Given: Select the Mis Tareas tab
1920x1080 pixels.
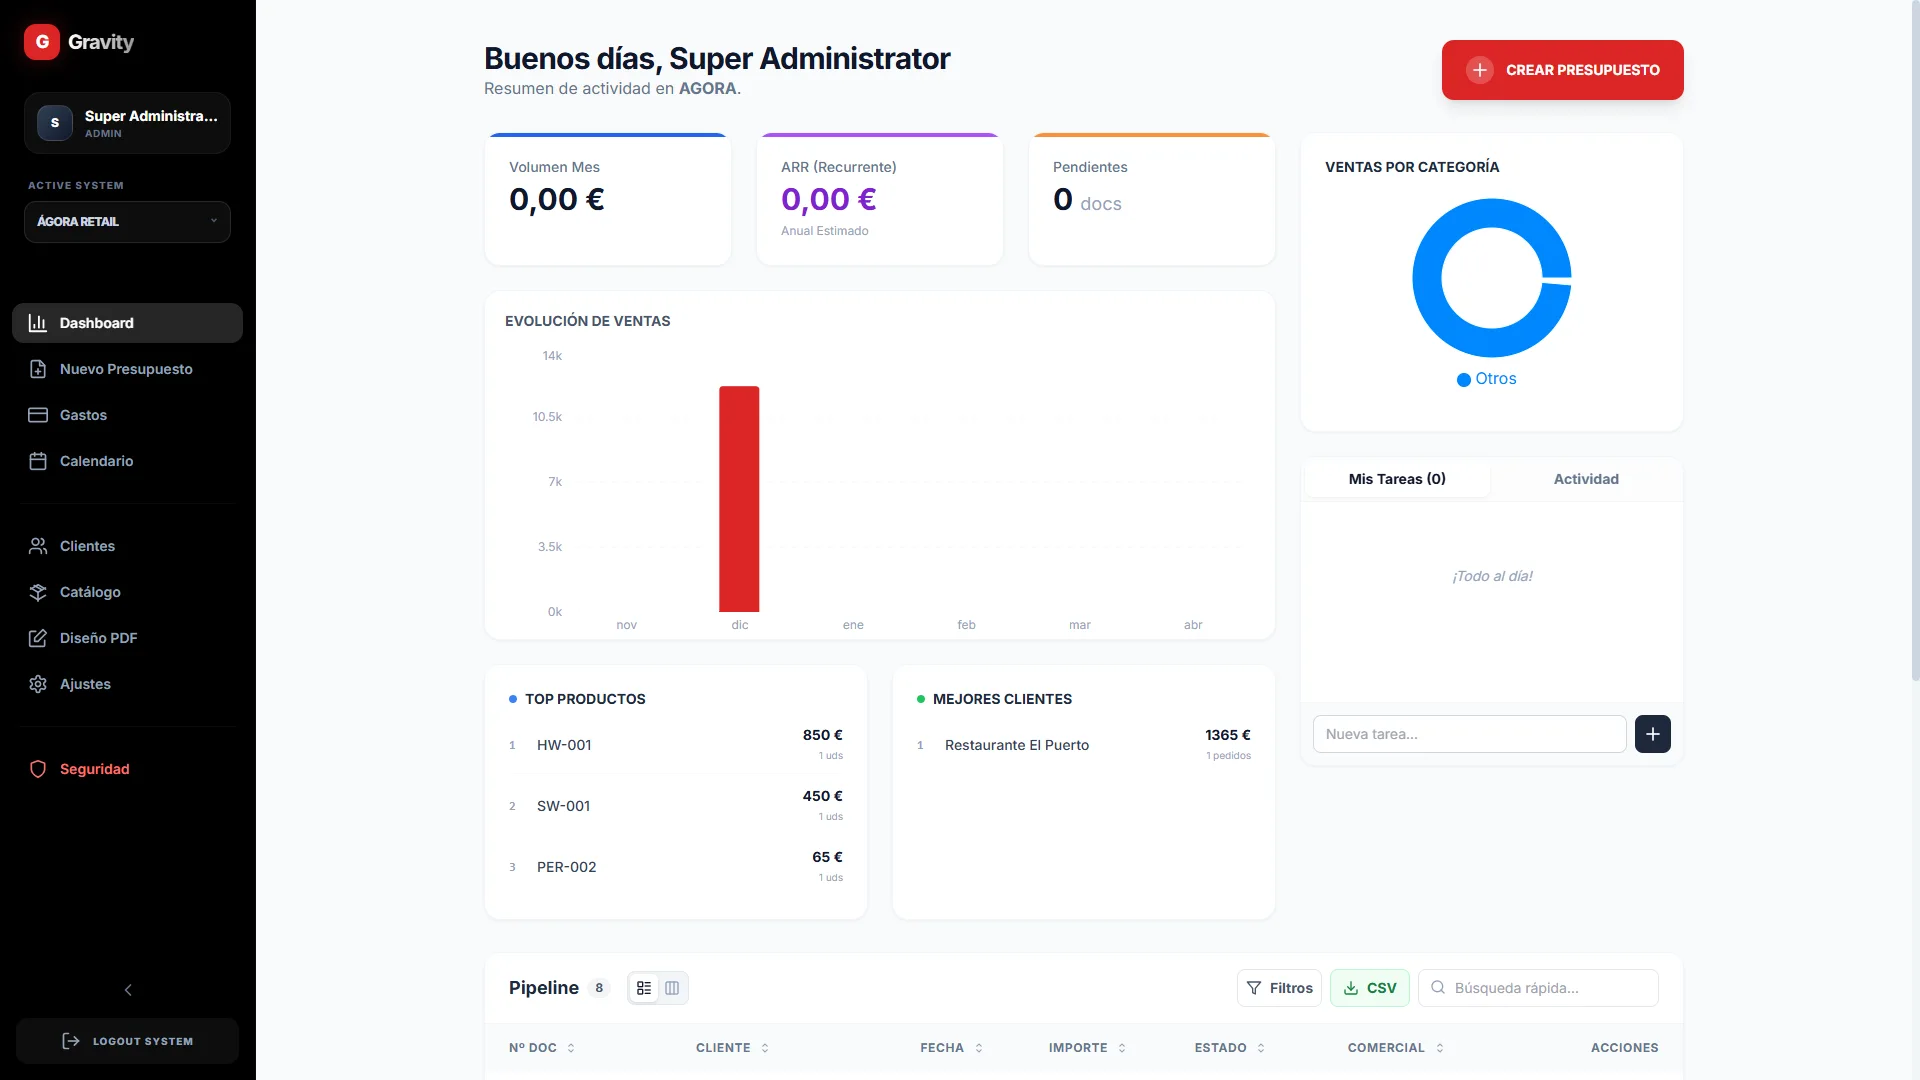Looking at the screenshot, I should point(1397,479).
